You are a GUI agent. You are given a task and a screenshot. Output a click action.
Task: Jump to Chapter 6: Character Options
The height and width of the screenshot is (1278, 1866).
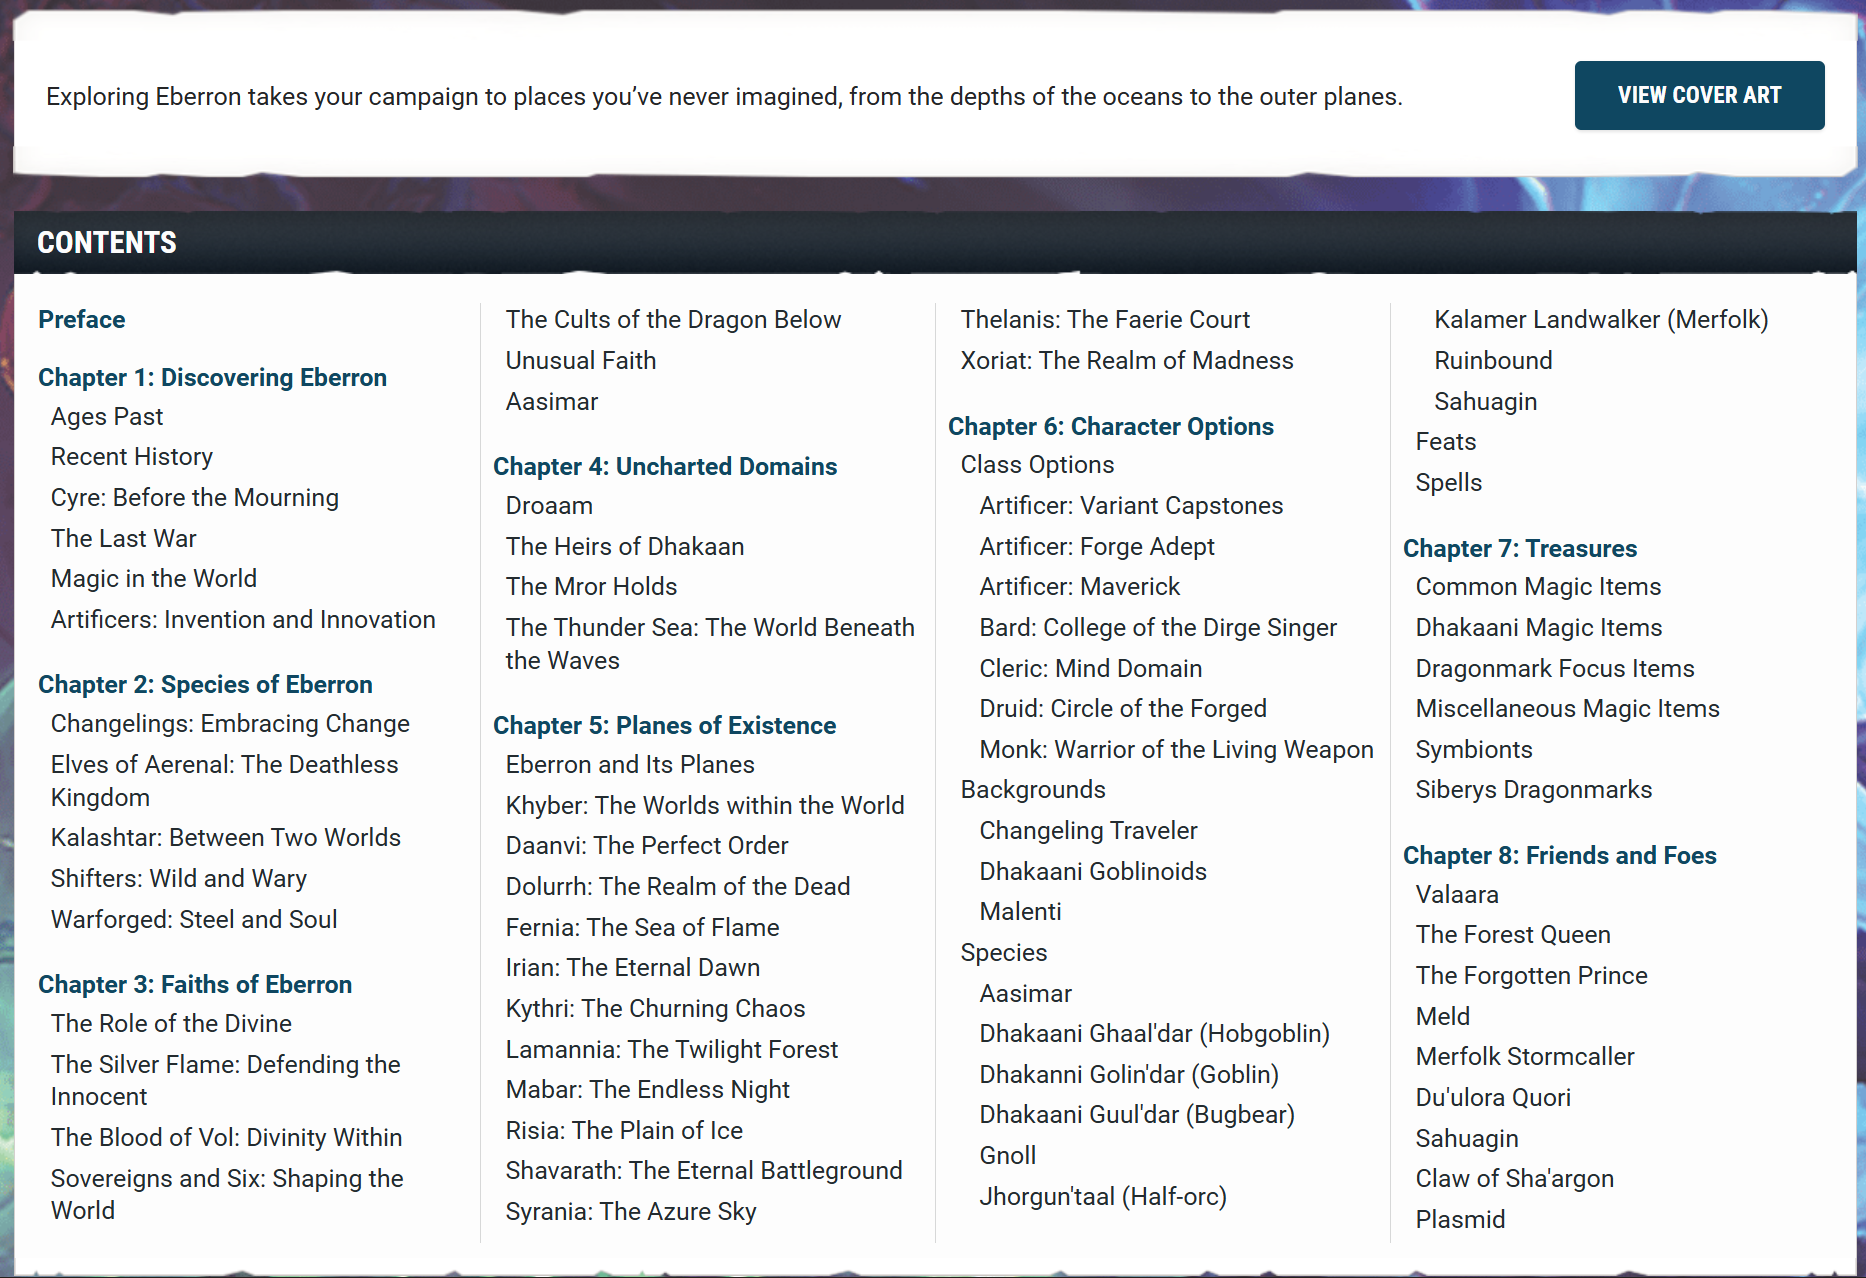(x=1110, y=427)
